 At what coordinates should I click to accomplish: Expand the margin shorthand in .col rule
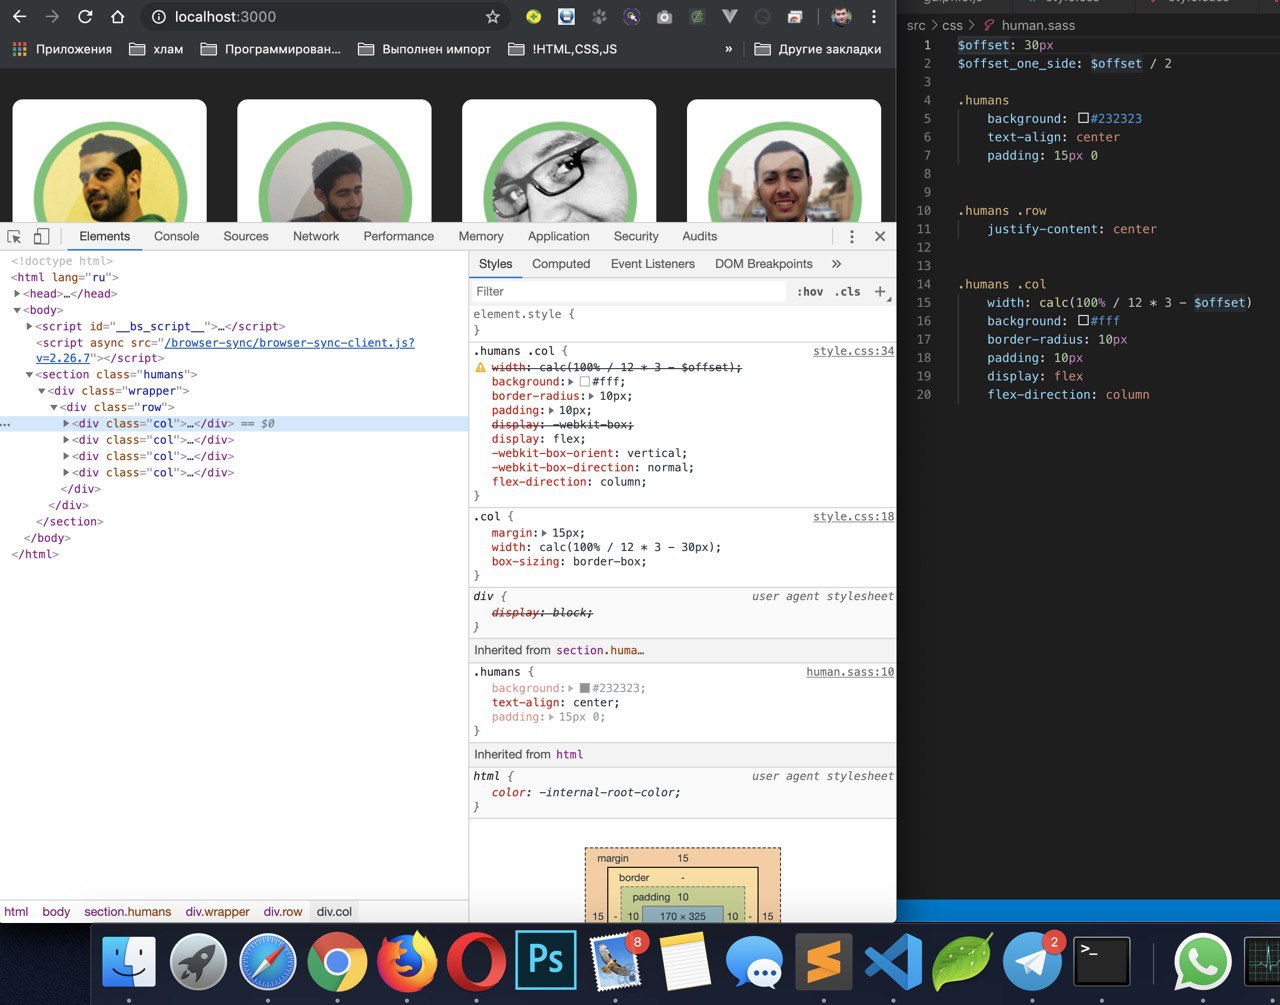pyautogui.click(x=544, y=533)
